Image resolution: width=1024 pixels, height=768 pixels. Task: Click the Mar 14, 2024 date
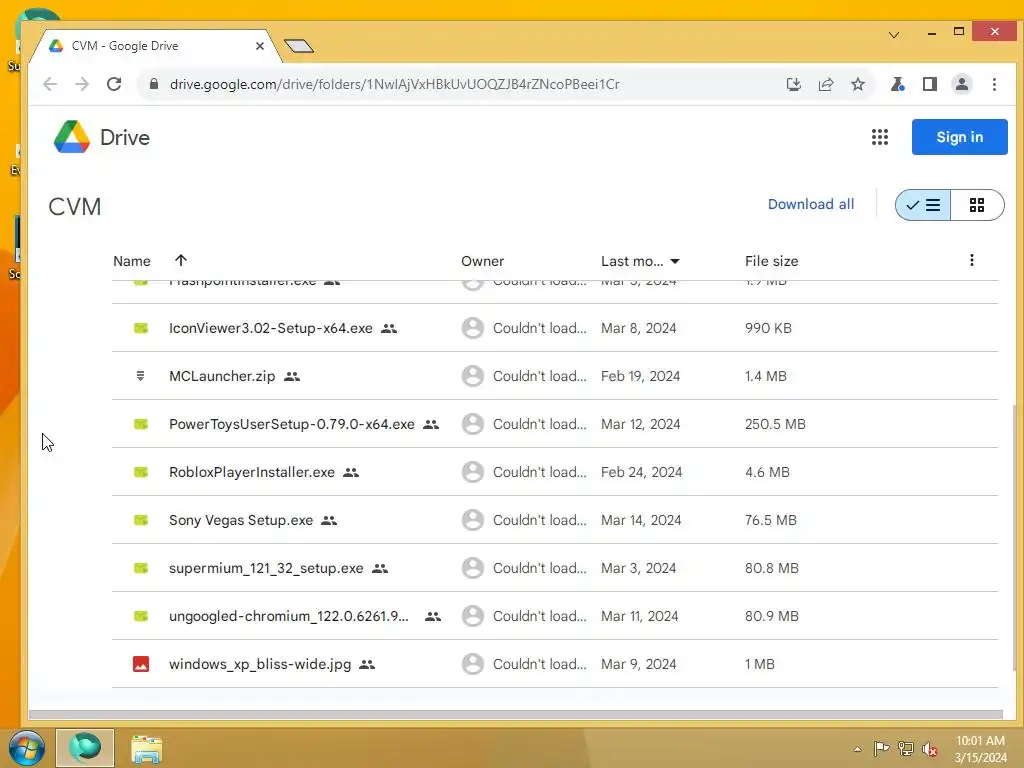(641, 520)
